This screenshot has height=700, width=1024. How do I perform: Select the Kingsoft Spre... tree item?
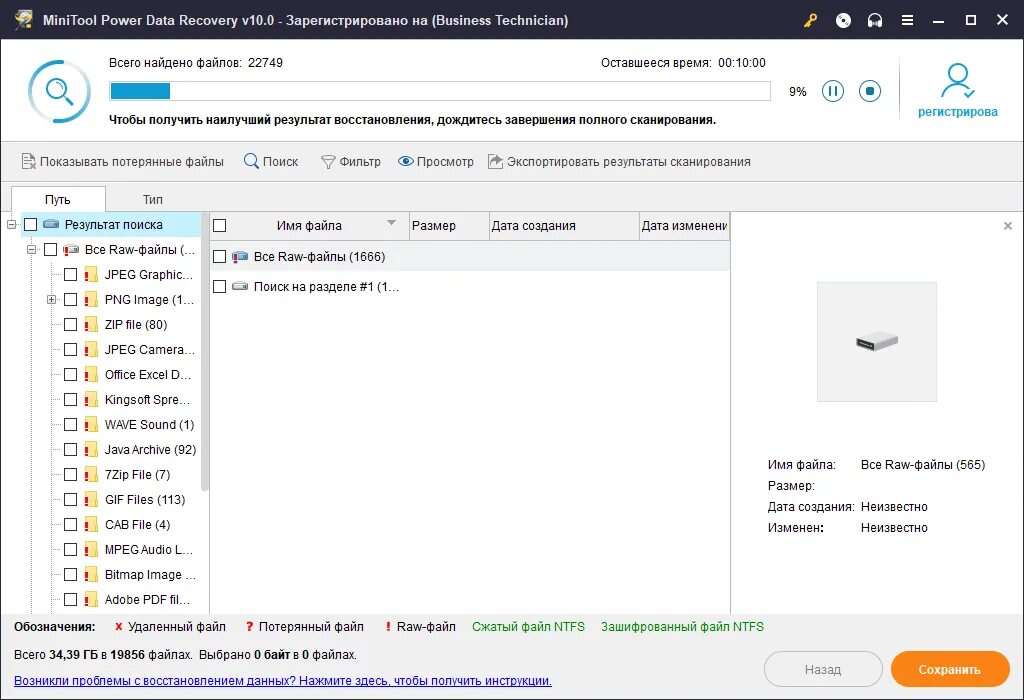[x=147, y=400]
